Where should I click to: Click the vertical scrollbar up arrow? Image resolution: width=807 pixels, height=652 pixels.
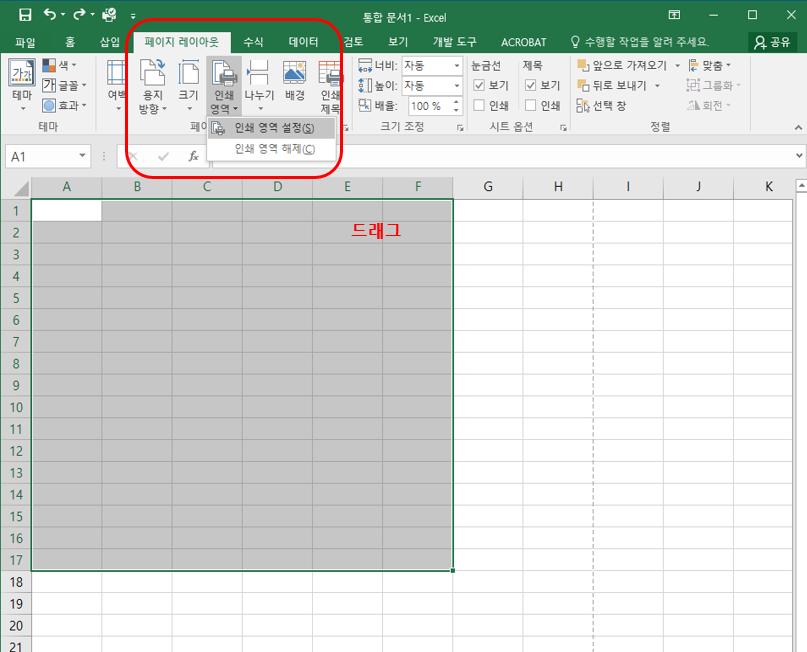801,185
